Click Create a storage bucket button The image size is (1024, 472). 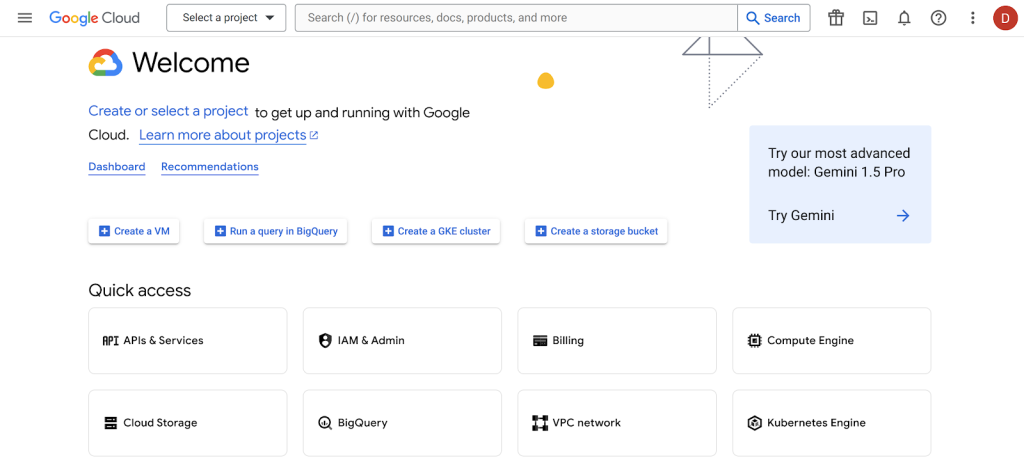click(596, 231)
